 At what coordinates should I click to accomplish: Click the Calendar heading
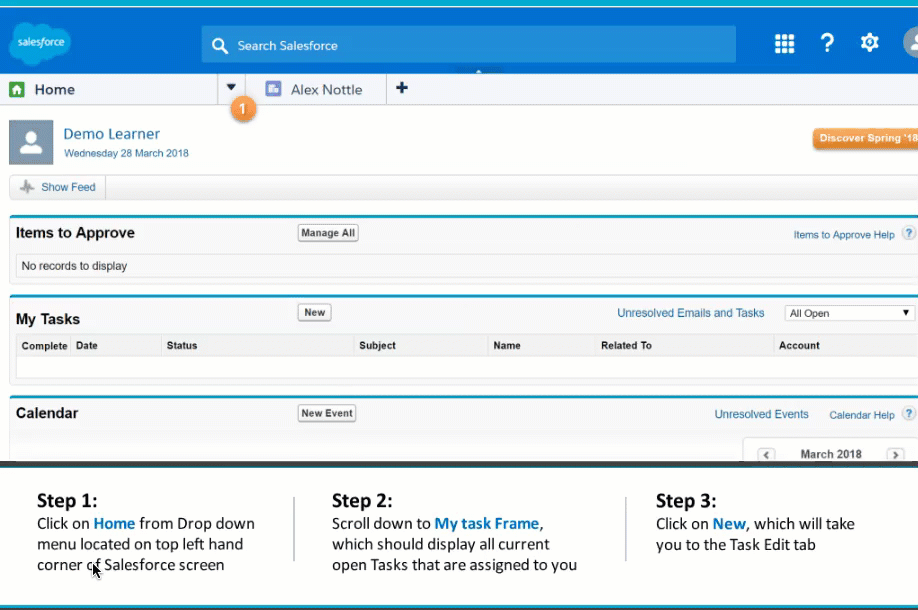click(47, 413)
